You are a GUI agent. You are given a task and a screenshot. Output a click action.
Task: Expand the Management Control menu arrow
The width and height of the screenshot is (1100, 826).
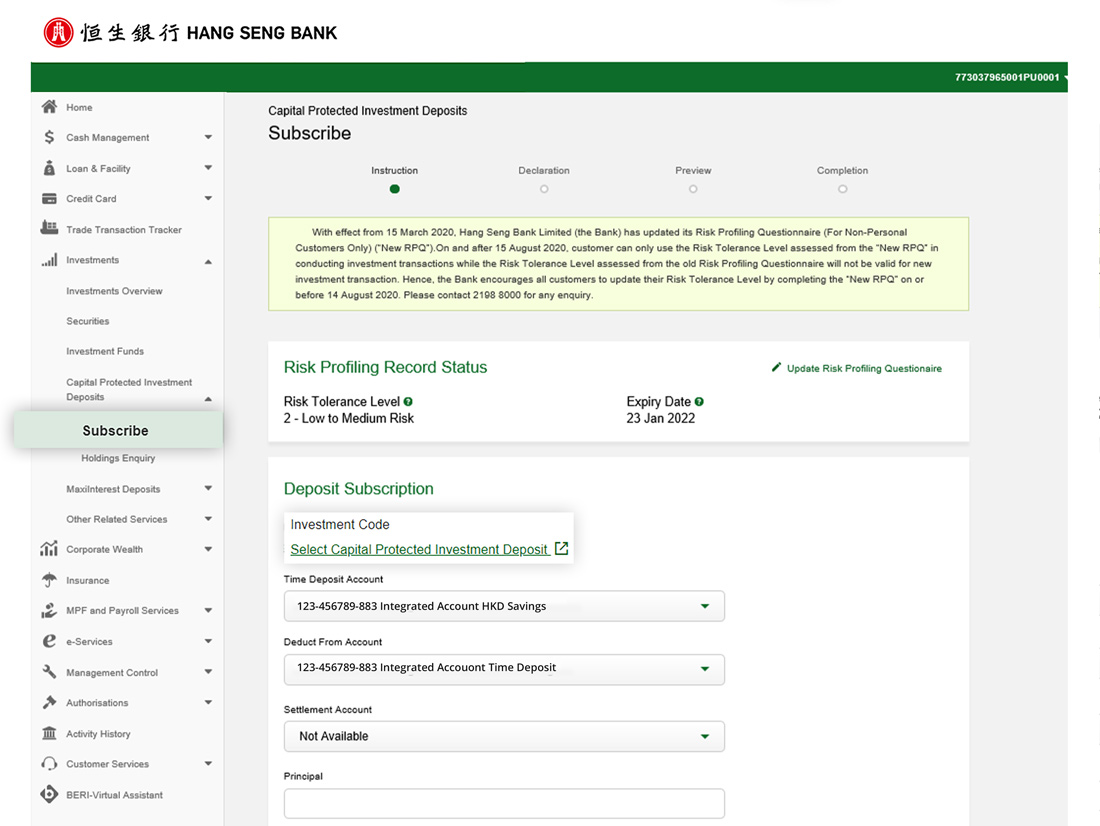[208, 672]
